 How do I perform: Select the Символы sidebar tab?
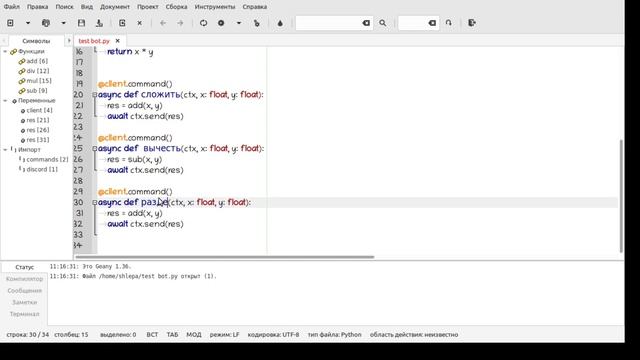(36, 41)
